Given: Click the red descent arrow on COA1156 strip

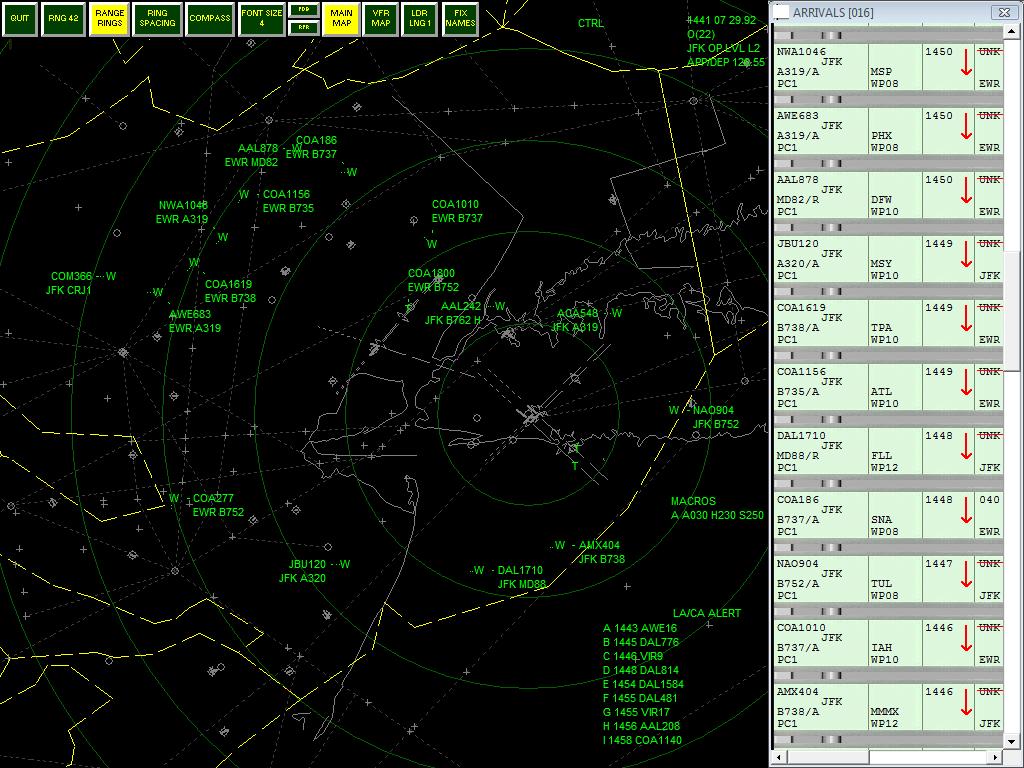Looking at the screenshot, I should 966,383.
